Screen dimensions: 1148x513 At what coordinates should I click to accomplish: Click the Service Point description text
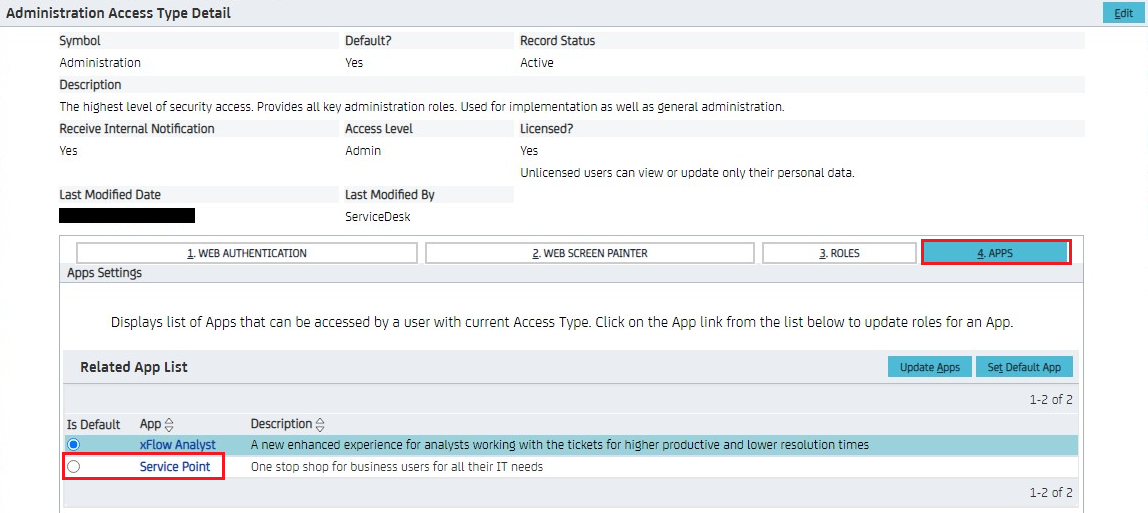396,467
